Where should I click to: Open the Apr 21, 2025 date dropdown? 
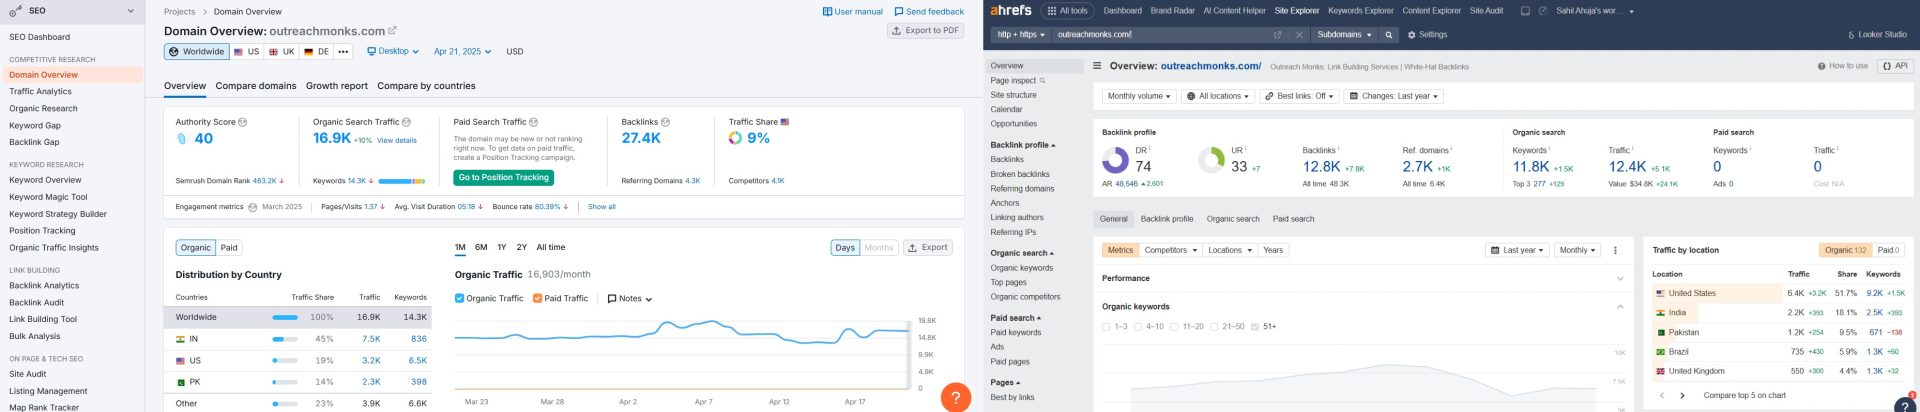click(462, 51)
